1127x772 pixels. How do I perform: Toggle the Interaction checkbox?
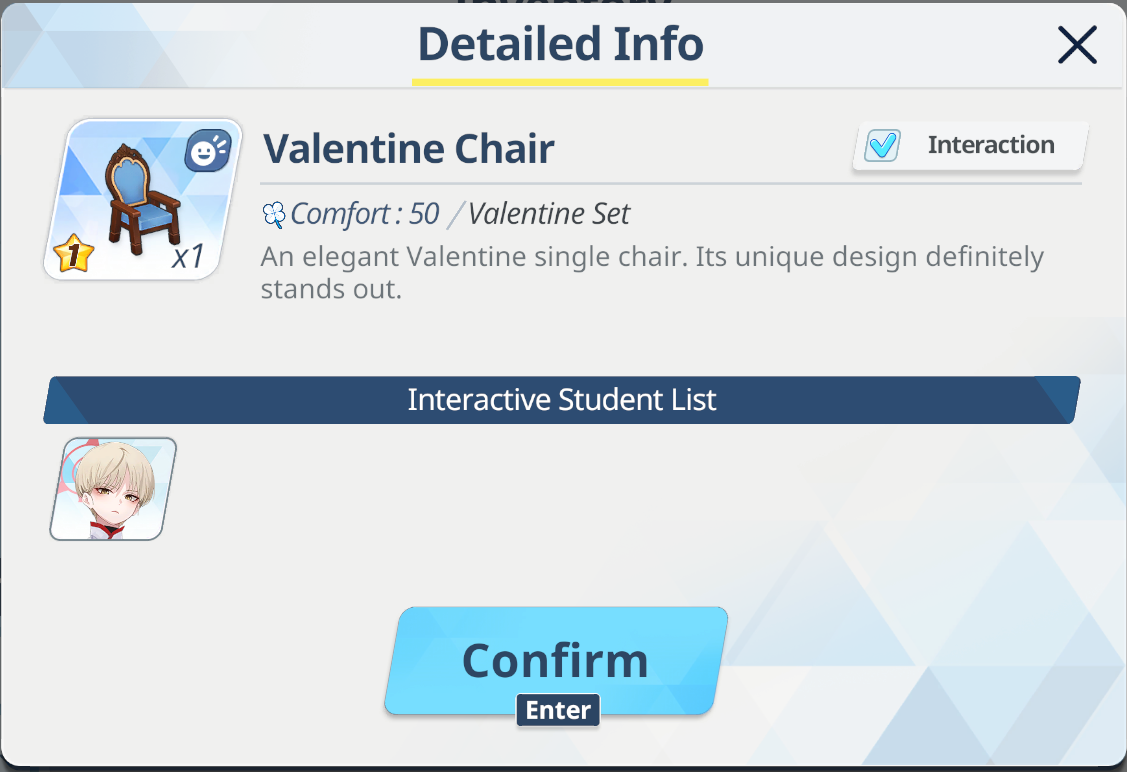[882, 145]
